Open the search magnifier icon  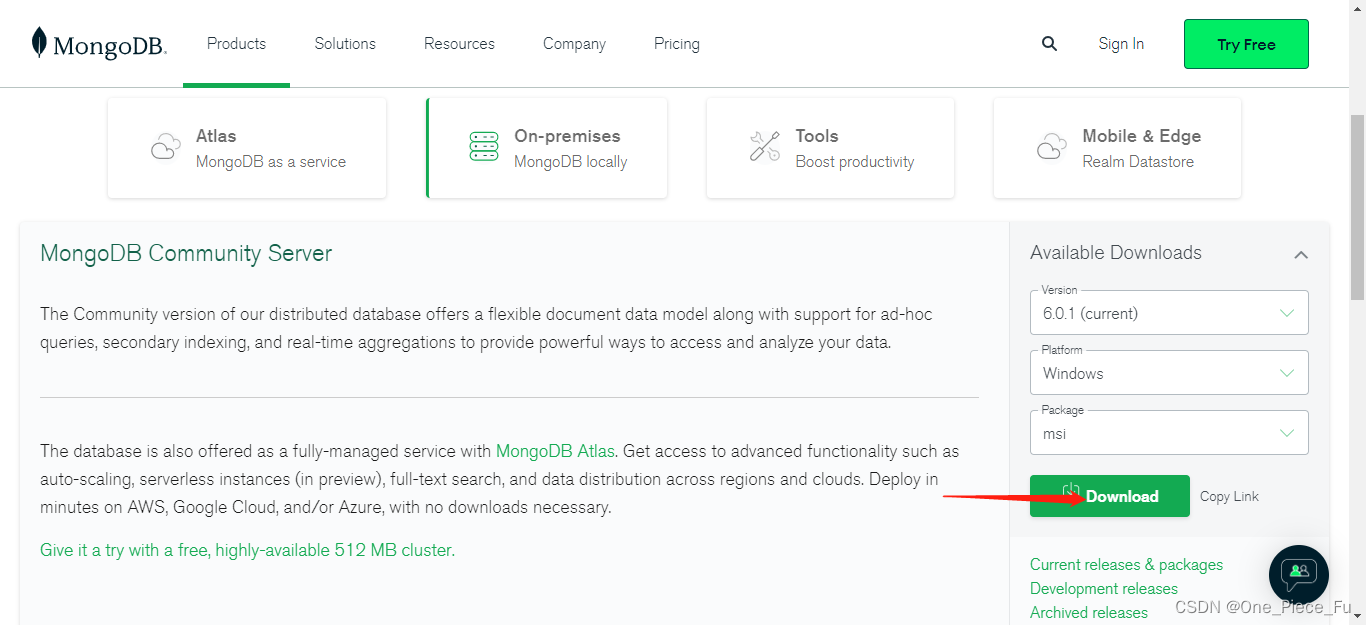(1049, 44)
